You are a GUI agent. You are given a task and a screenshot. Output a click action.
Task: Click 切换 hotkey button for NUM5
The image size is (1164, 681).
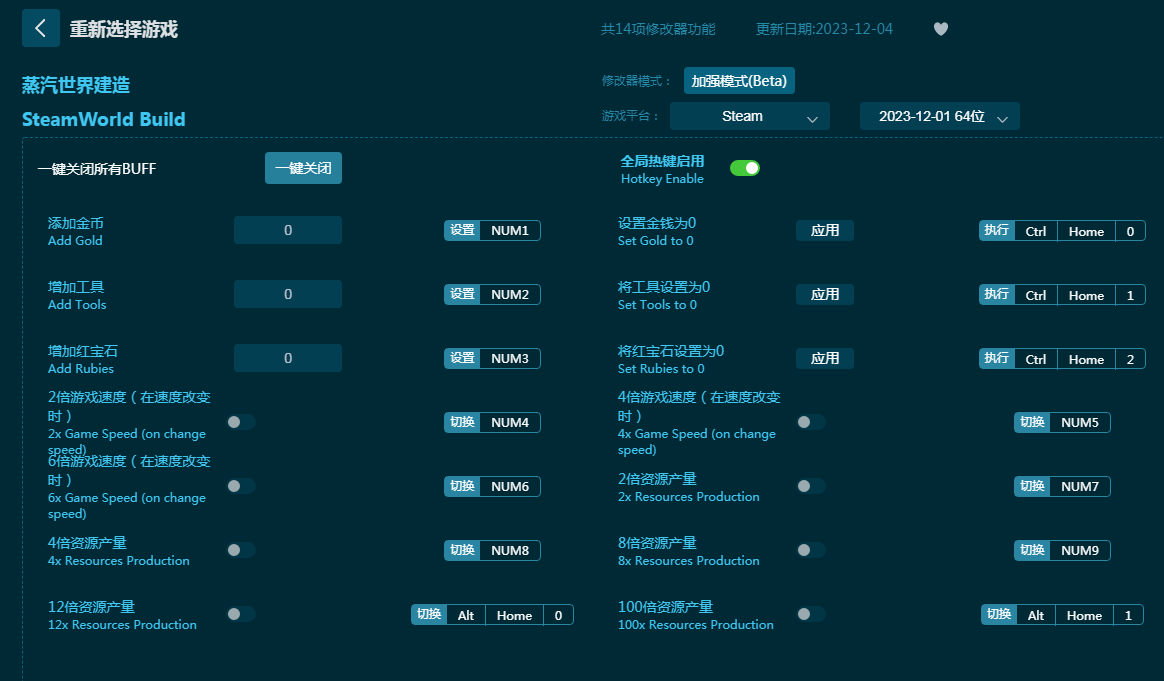[1032, 422]
